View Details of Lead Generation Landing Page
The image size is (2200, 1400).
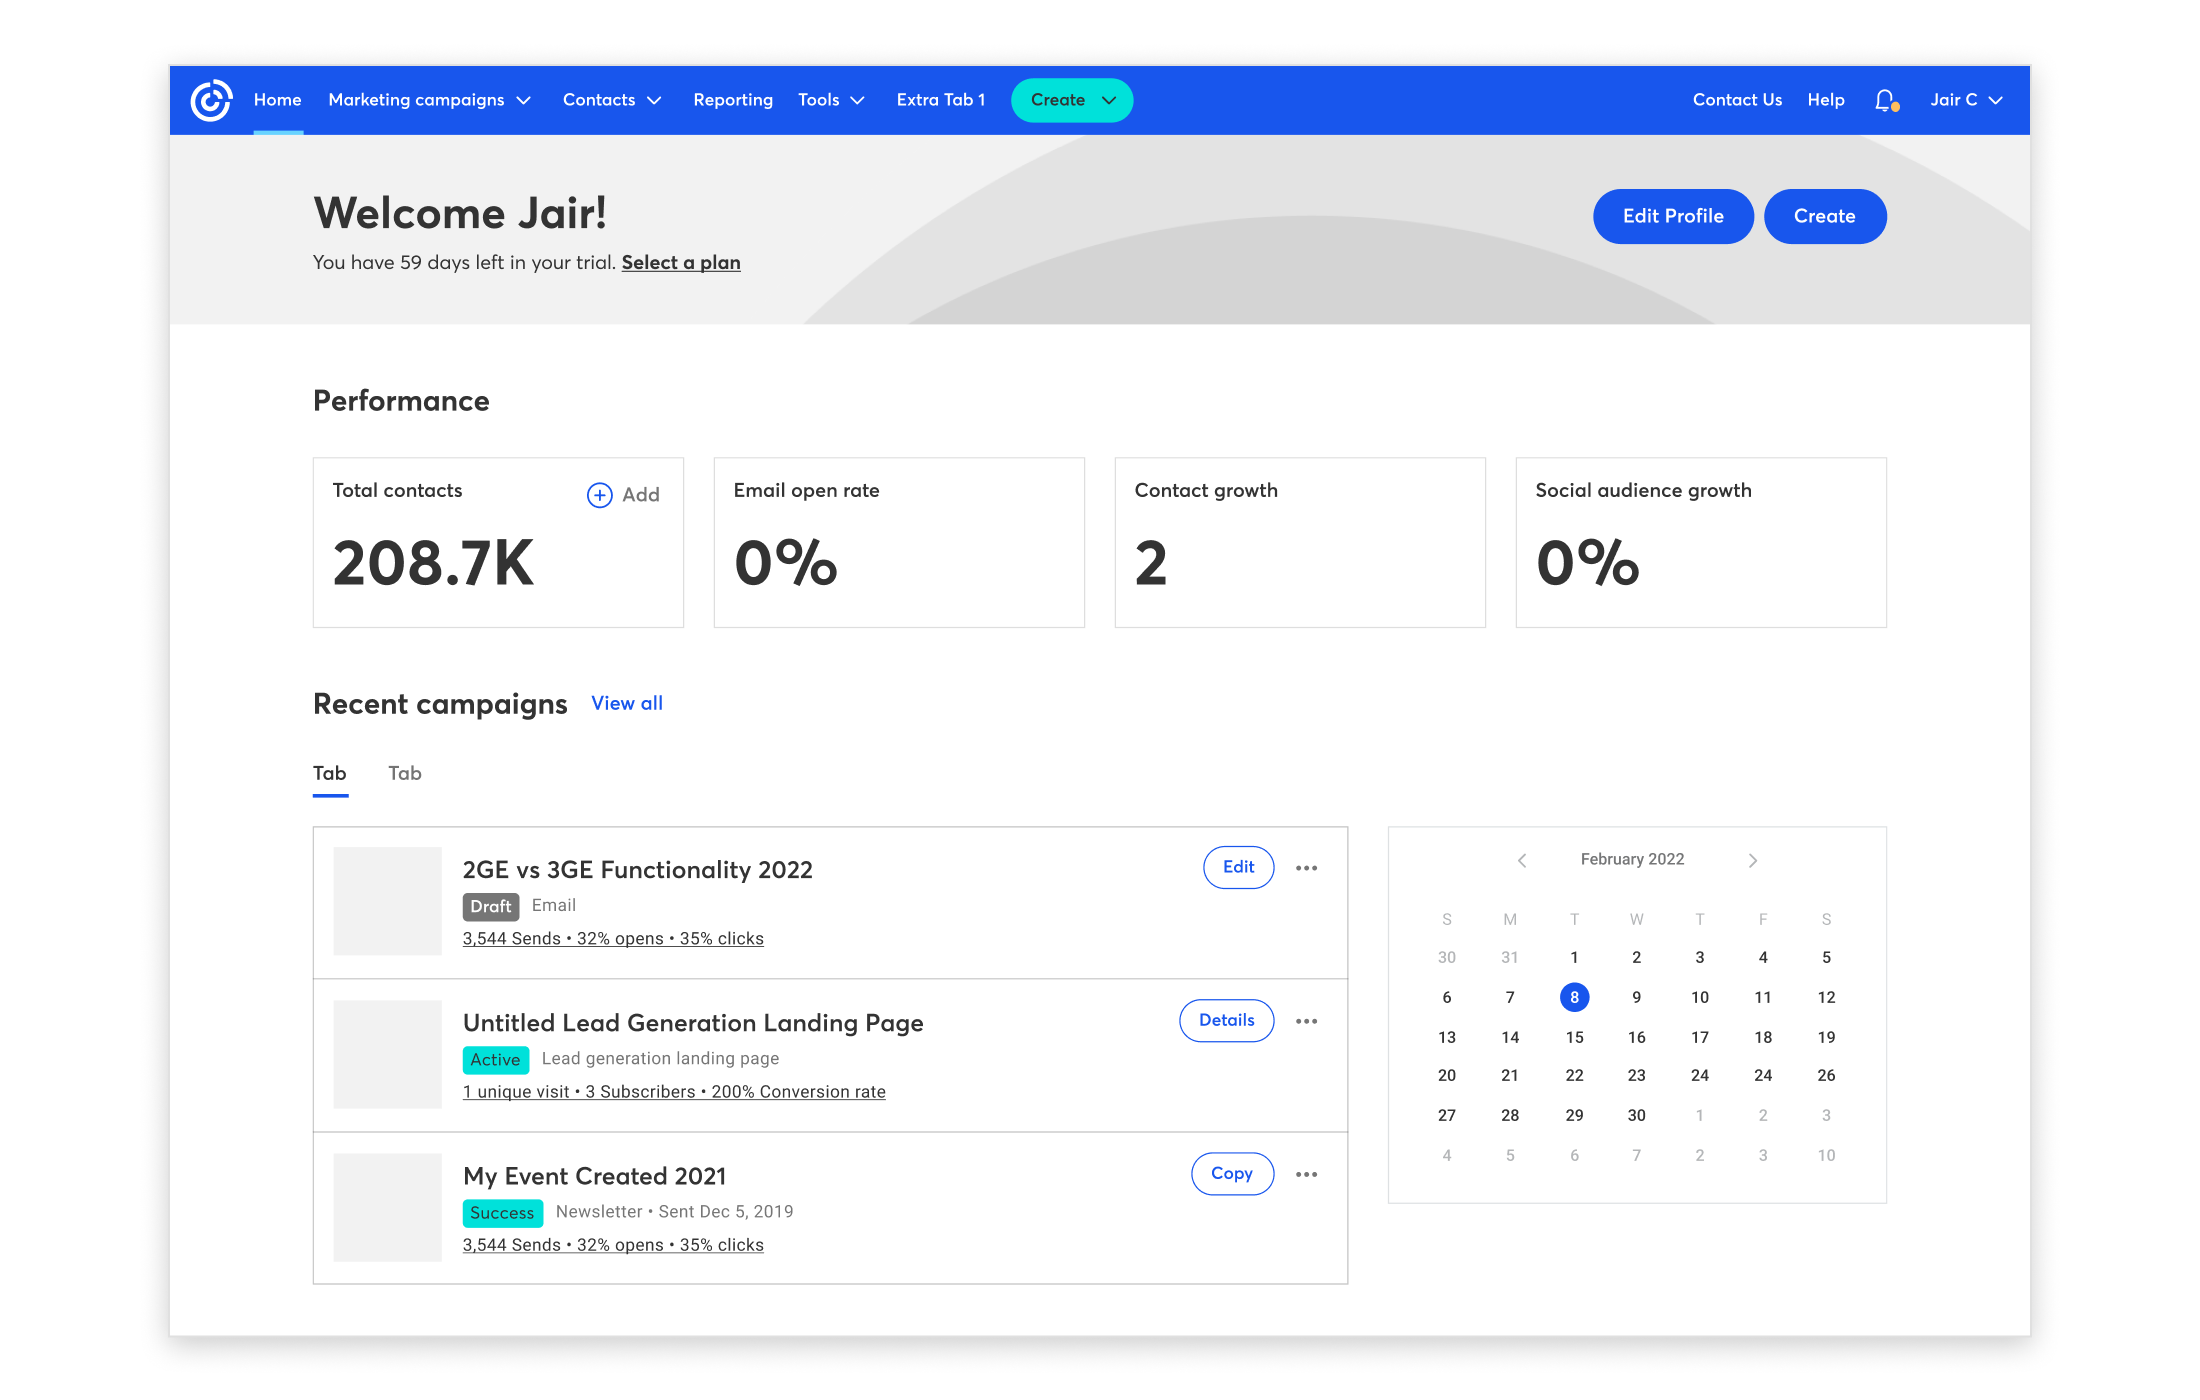[1227, 1020]
